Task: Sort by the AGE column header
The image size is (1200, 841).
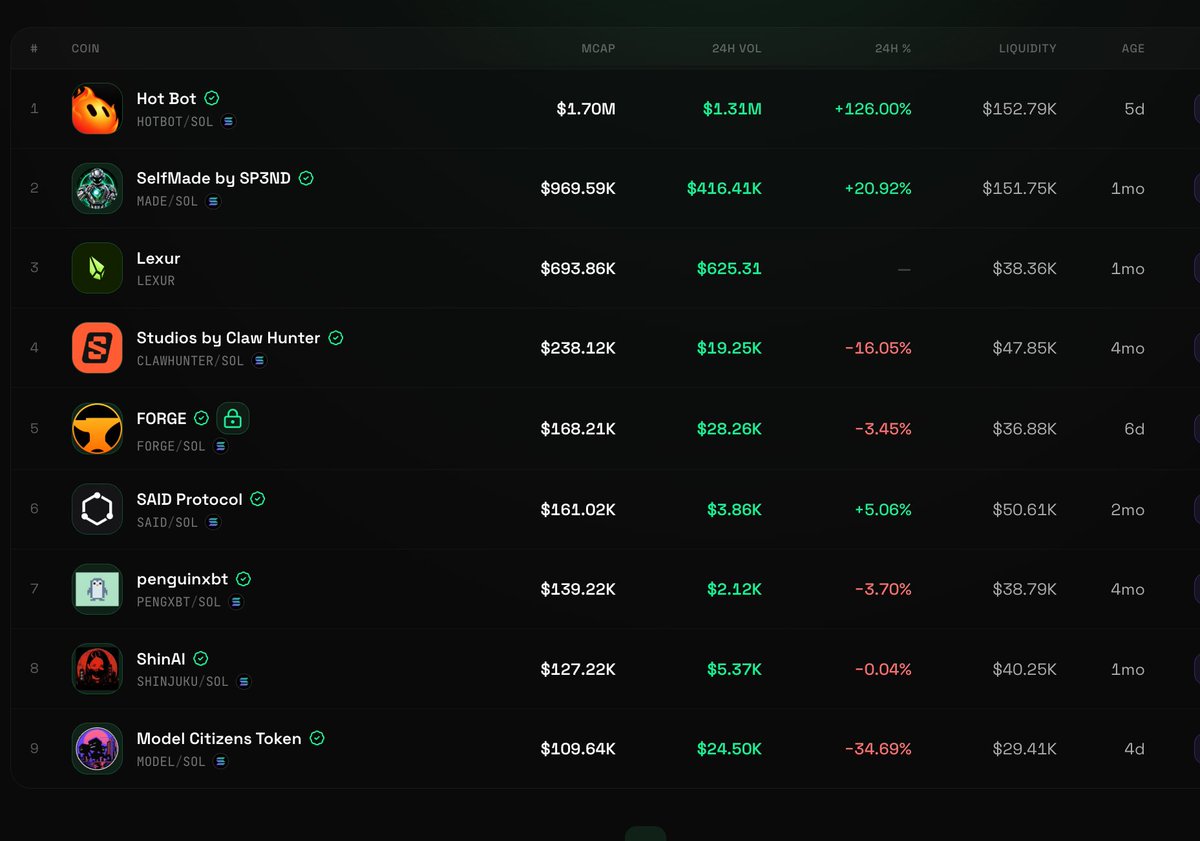Action: (x=1132, y=48)
